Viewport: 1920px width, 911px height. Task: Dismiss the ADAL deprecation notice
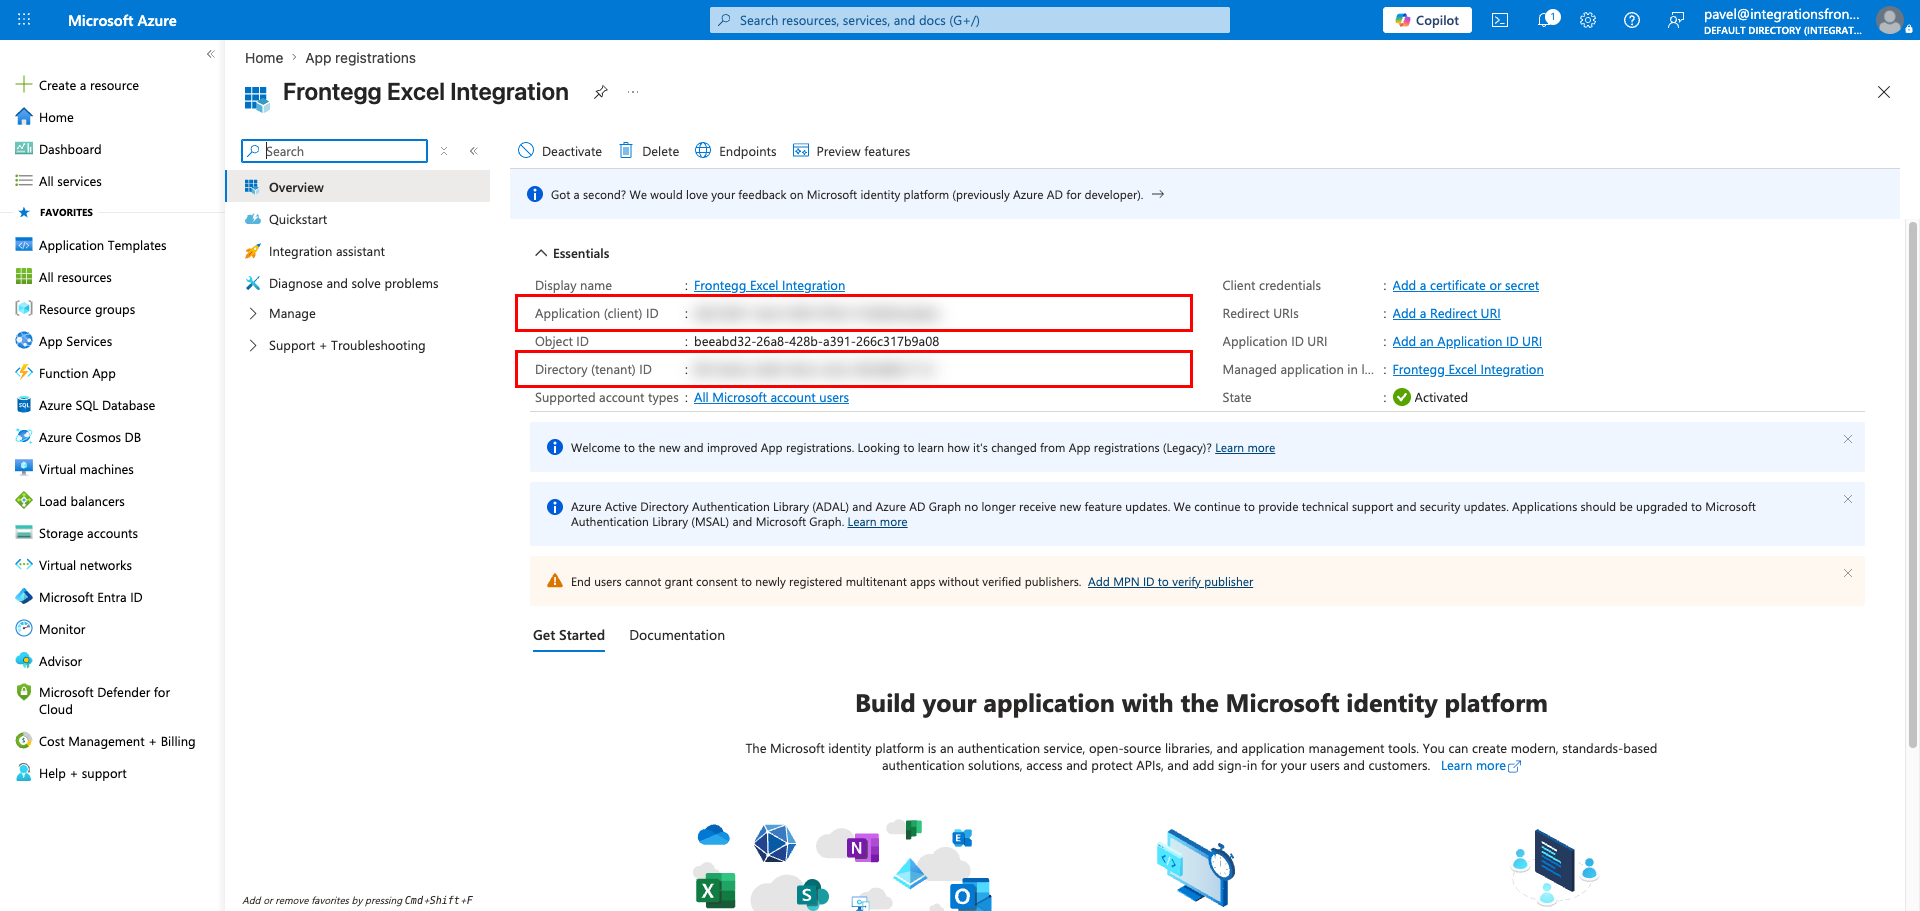(1848, 499)
